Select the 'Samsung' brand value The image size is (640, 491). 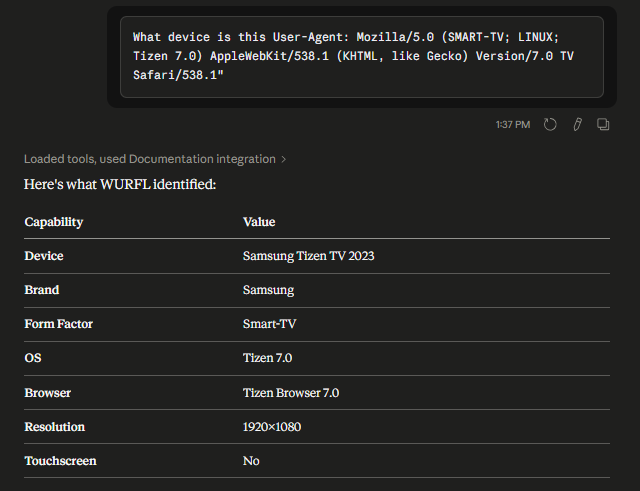pos(268,290)
